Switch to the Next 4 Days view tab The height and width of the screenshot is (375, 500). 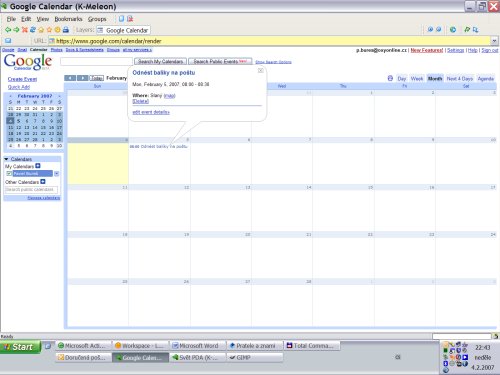(460, 79)
